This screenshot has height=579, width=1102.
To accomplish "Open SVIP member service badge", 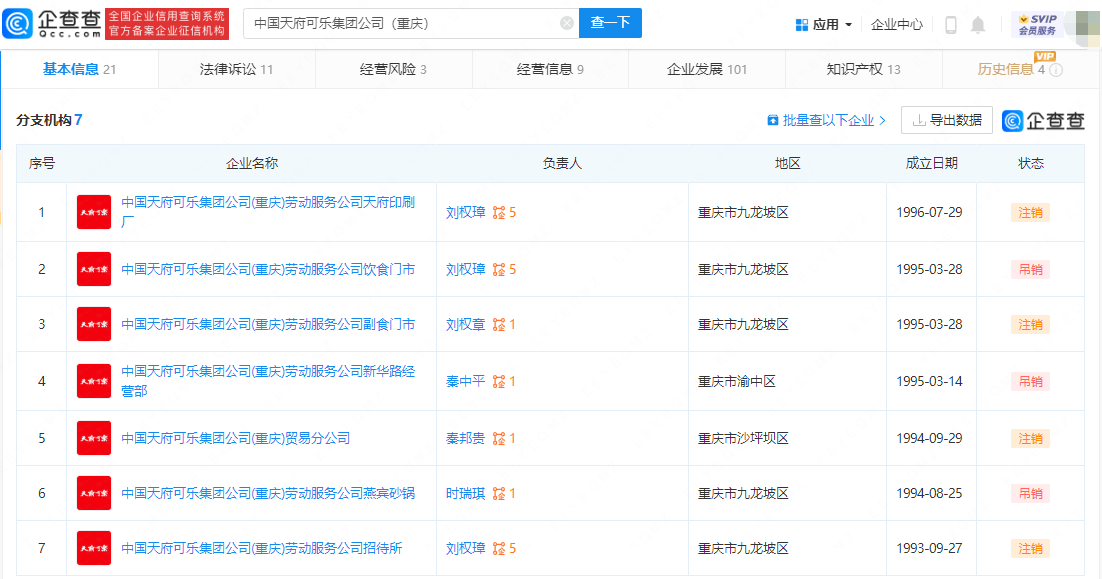I will coord(1037,25).
